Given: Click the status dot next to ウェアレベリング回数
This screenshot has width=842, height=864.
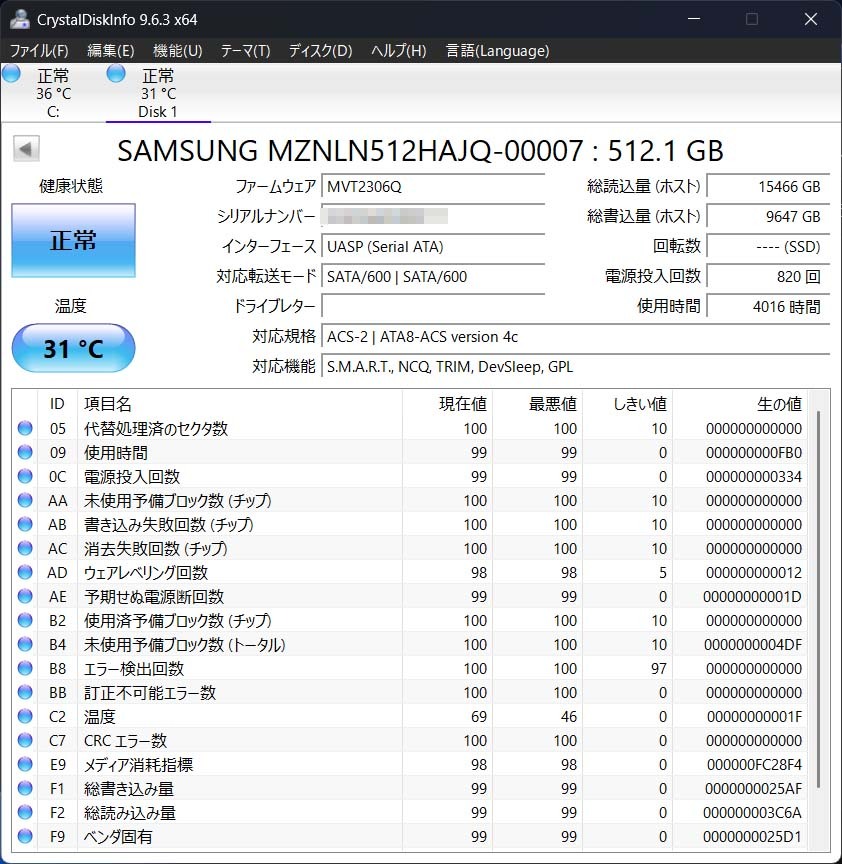Looking at the screenshot, I should [x=25, y=573].
